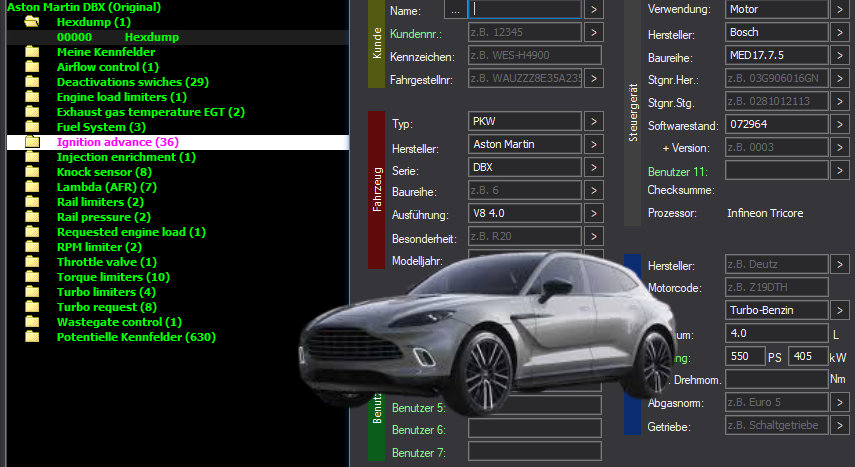Click the Benutzer 11 green label

(677, 171)
